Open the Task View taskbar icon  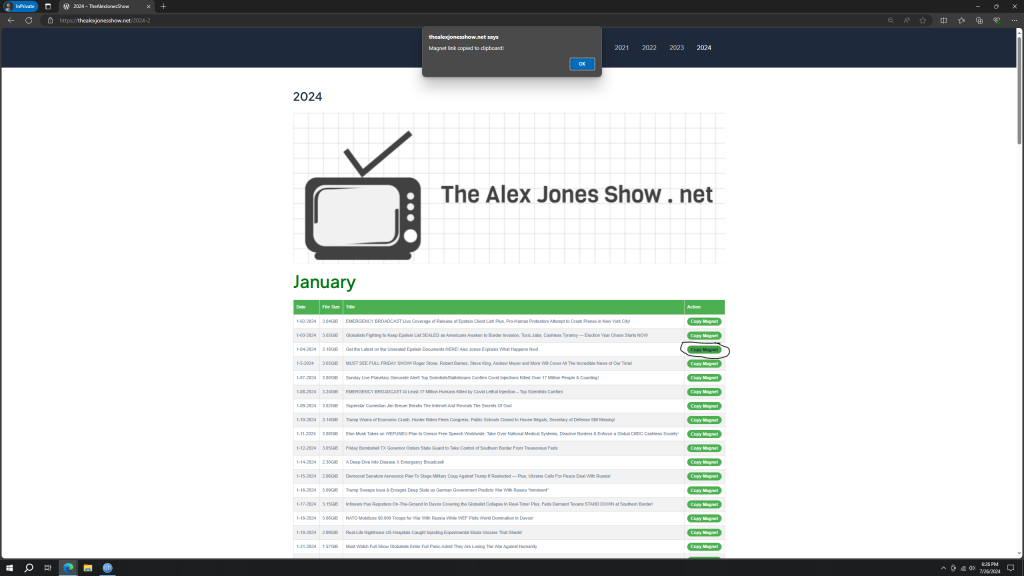[49, 567]
